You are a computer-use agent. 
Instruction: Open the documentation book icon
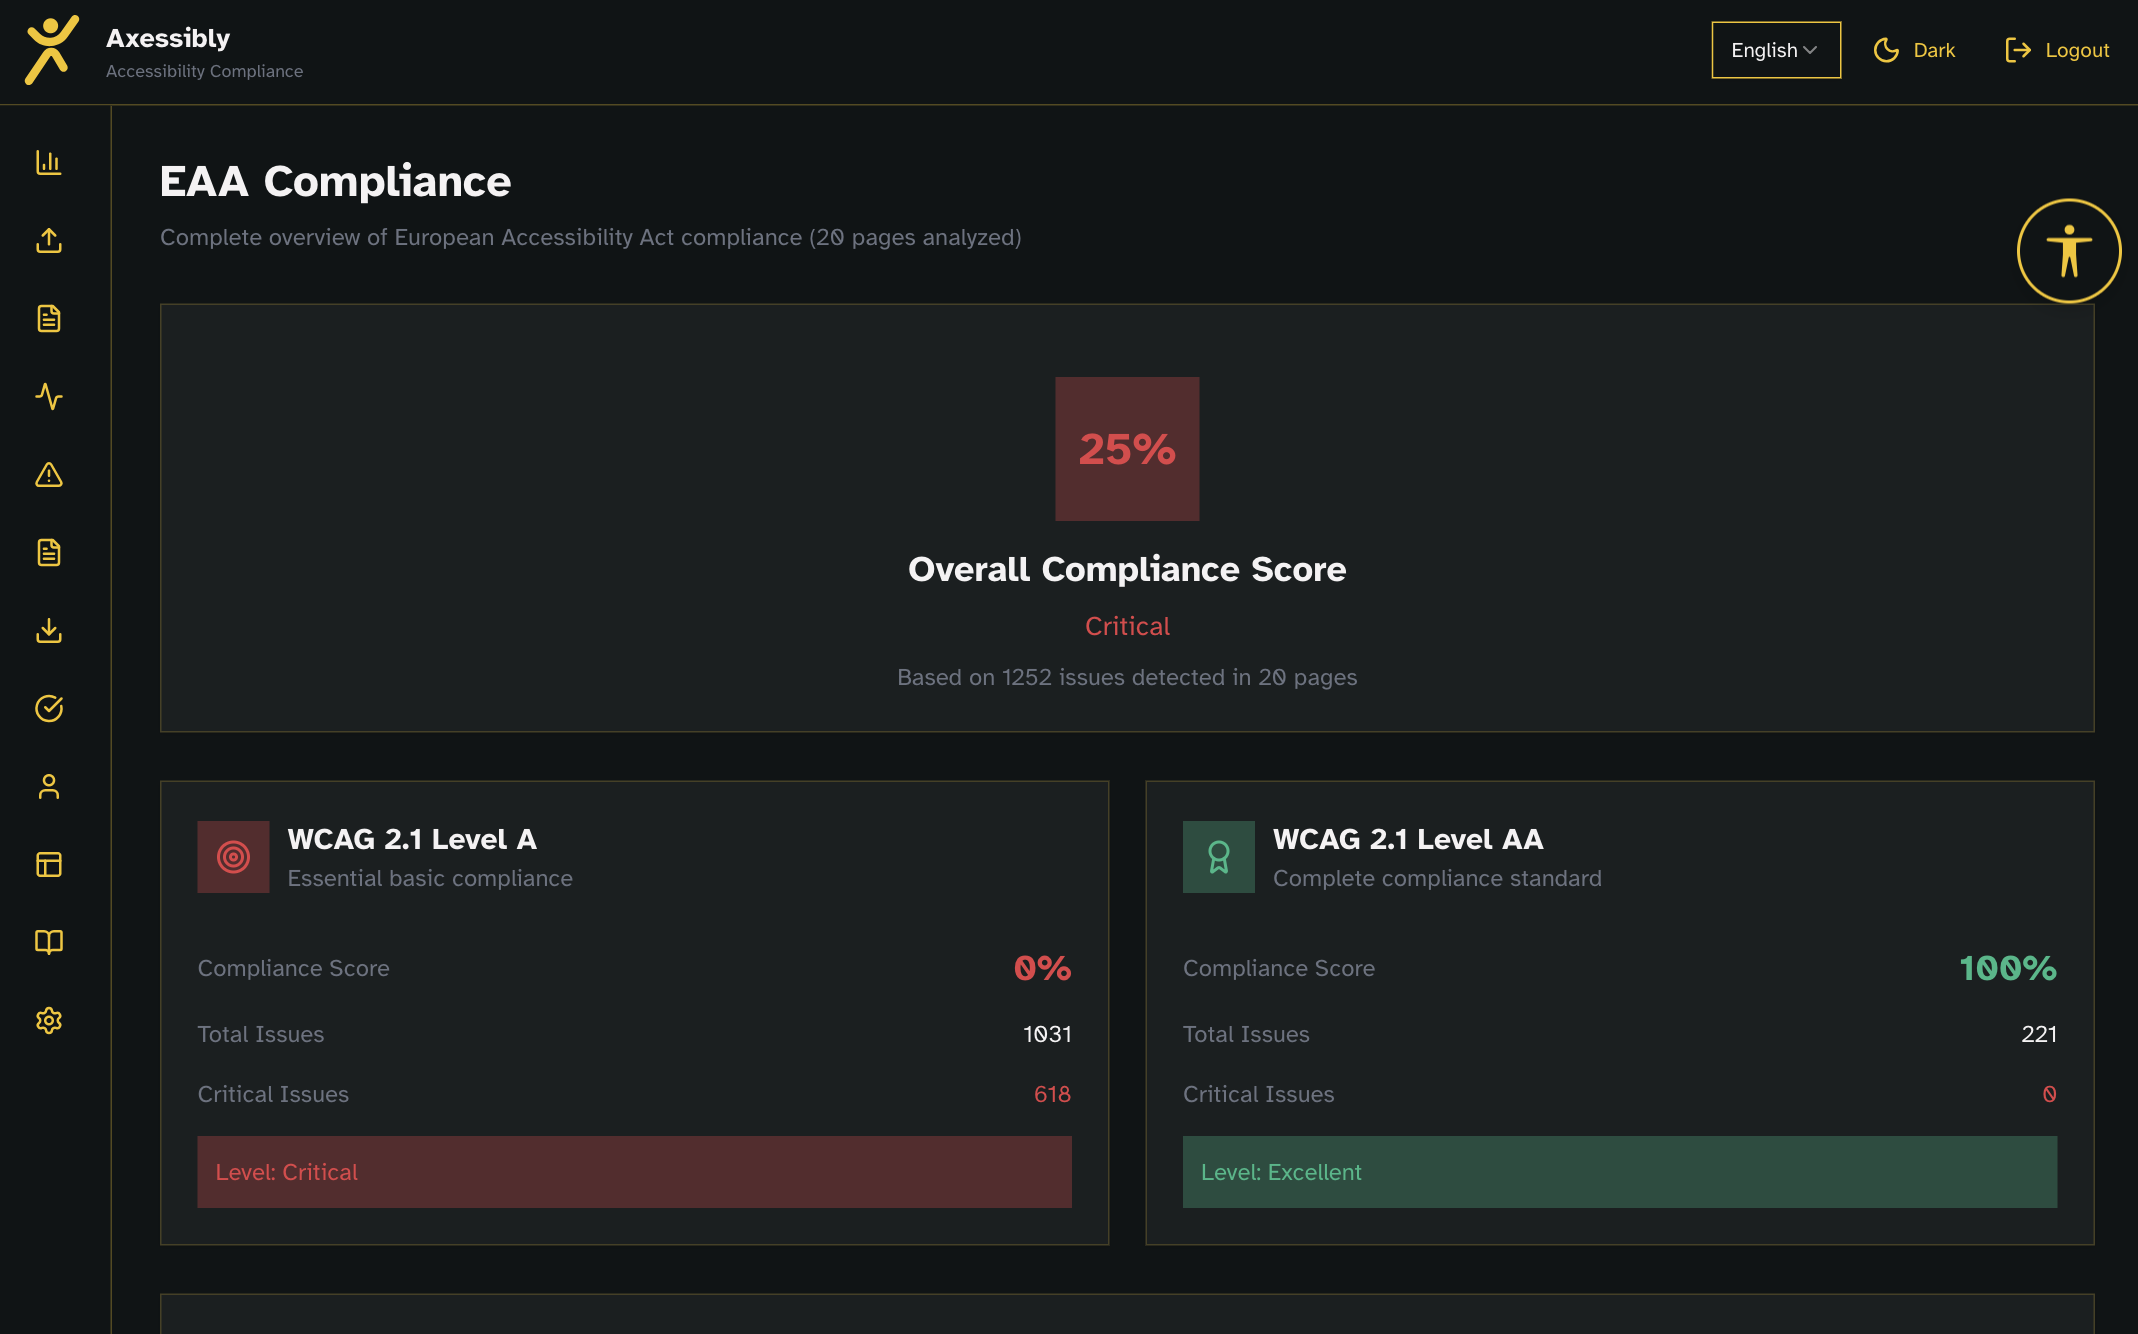point(49,942)
